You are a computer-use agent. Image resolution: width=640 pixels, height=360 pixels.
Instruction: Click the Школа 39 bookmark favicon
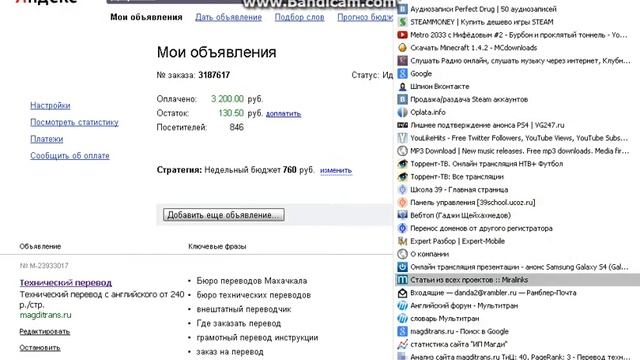(402, 190)
